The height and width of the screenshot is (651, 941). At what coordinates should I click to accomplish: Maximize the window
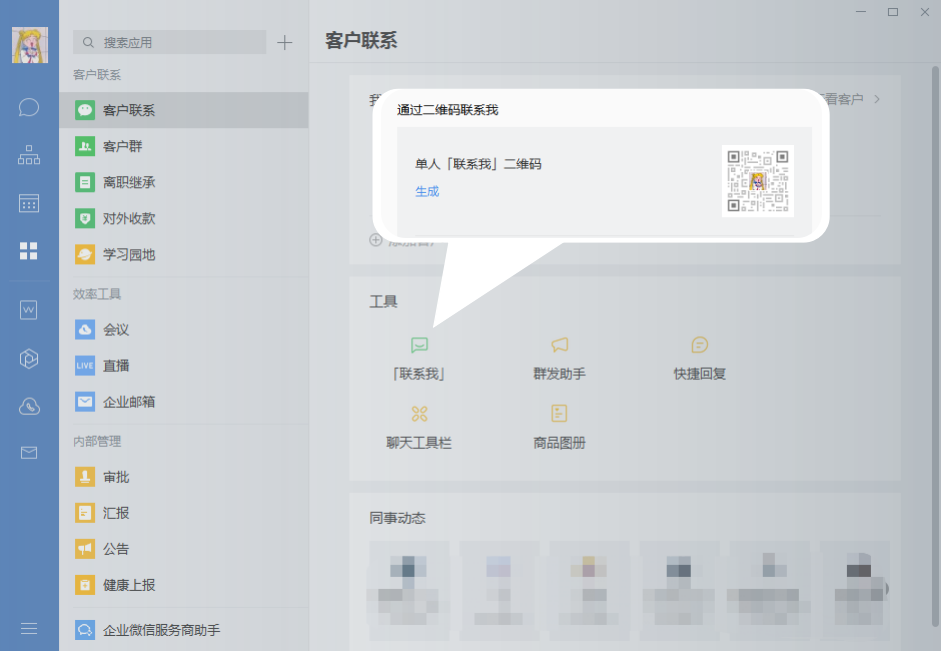(893, 12)
